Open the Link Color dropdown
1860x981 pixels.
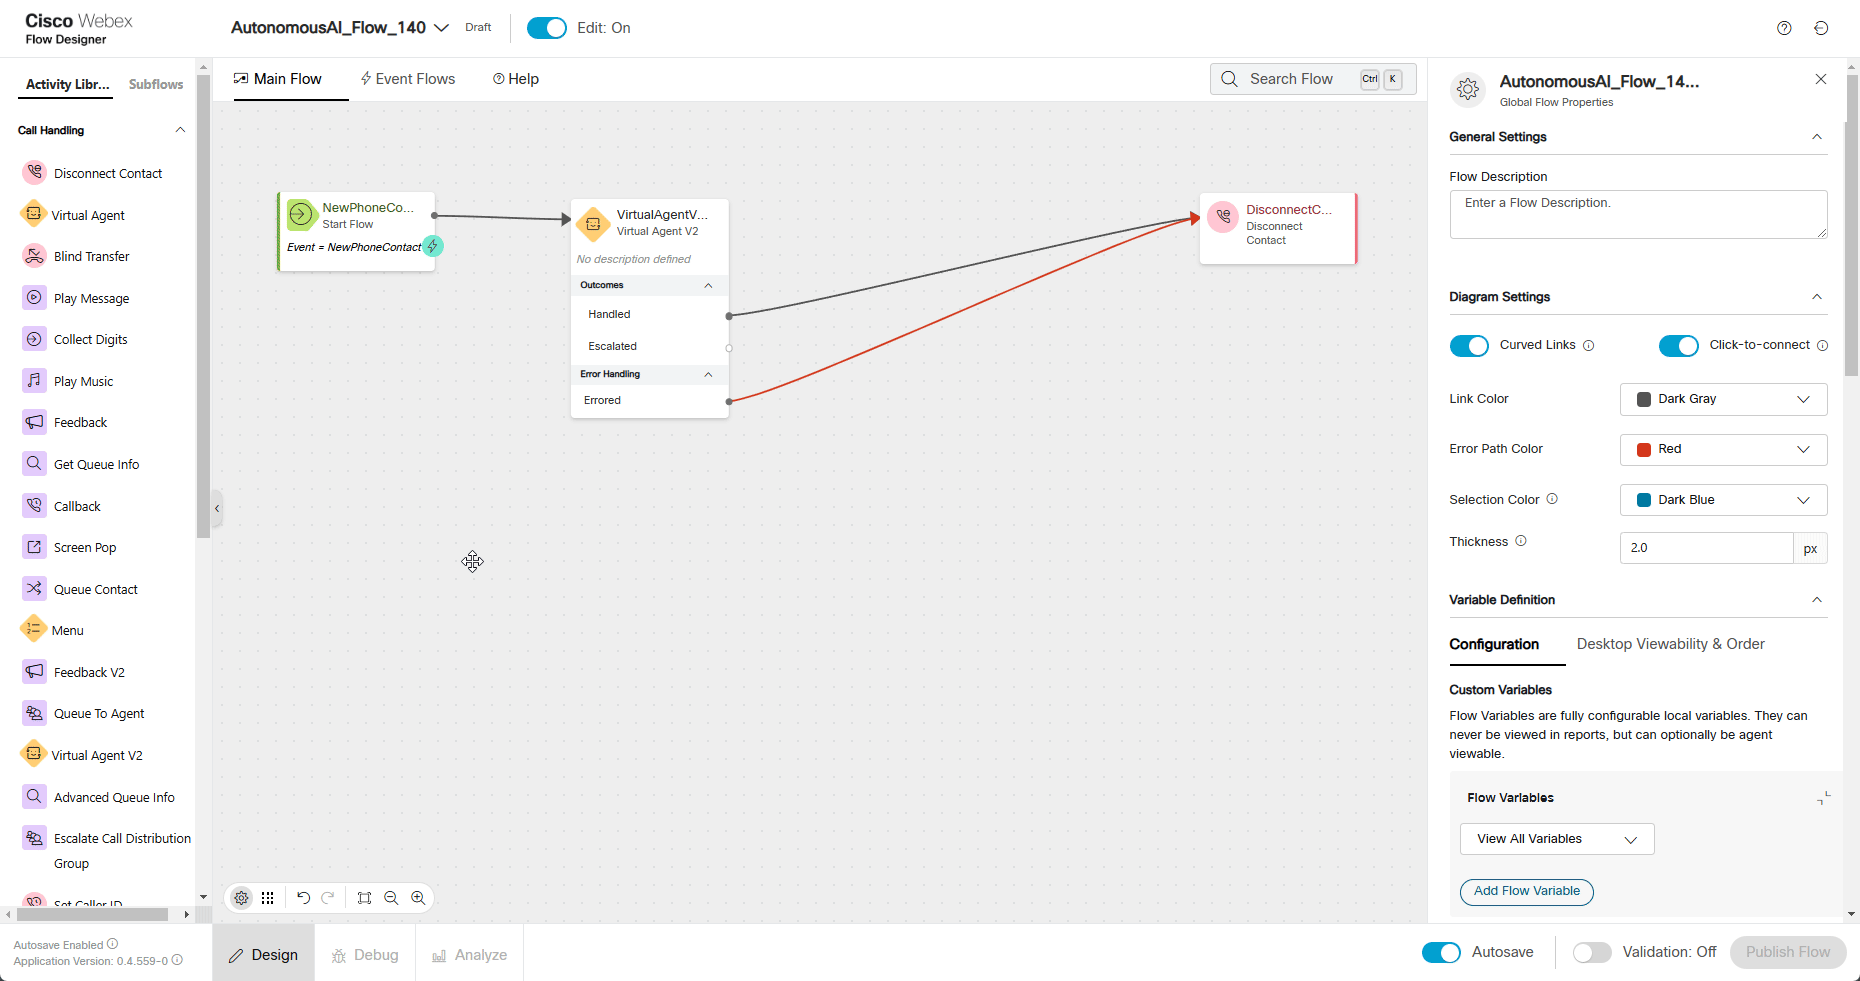coord(1723,399)
